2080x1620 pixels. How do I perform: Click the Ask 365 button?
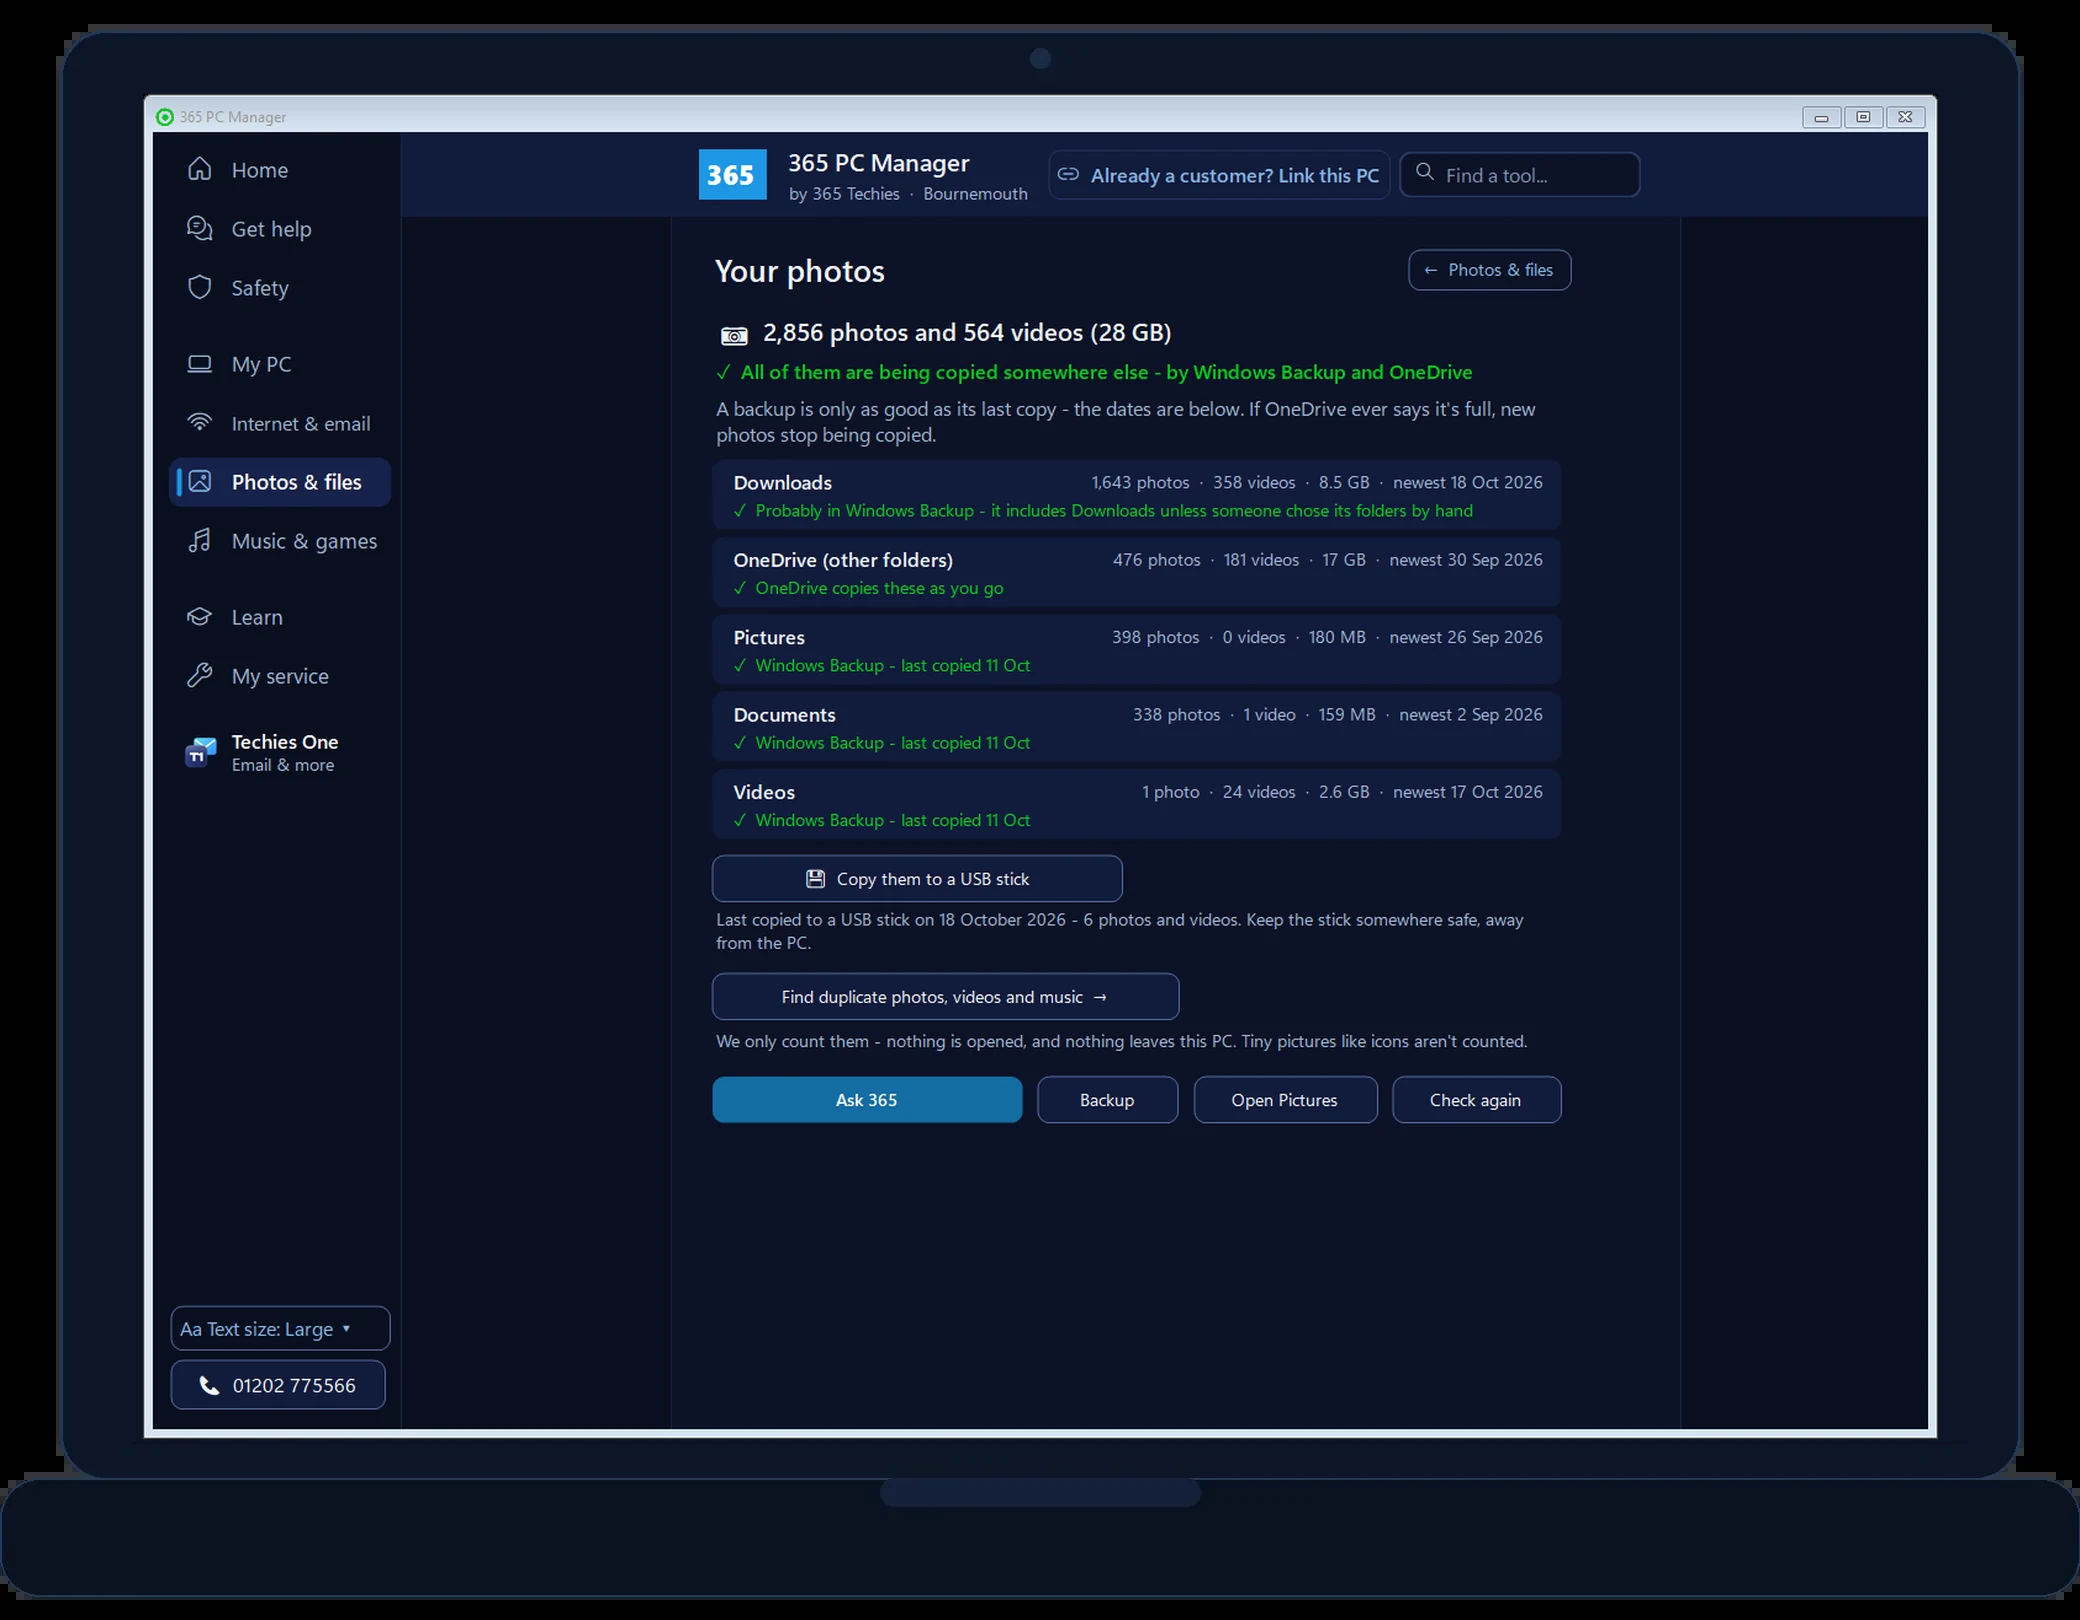pyautogui.click(x=867, y=1100)
